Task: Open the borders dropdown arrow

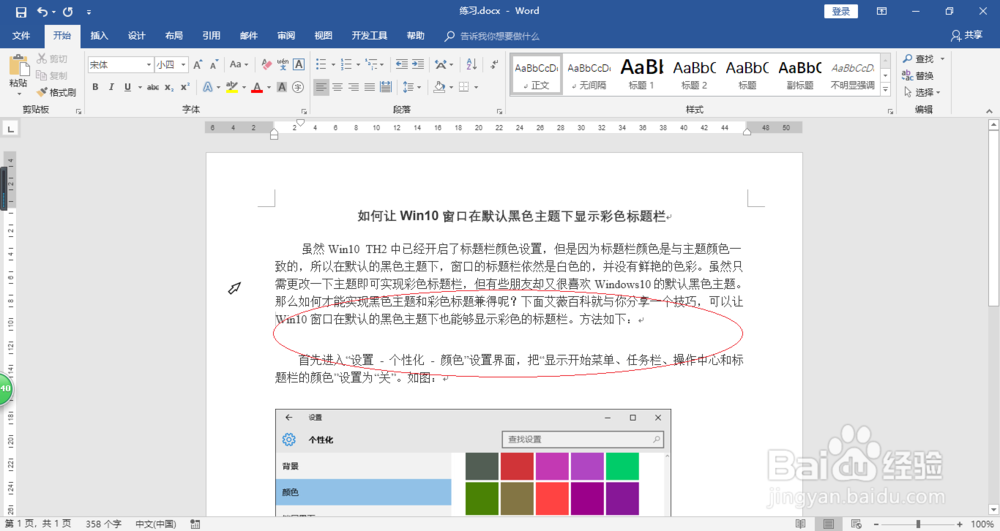Action: tap(476, 87)
